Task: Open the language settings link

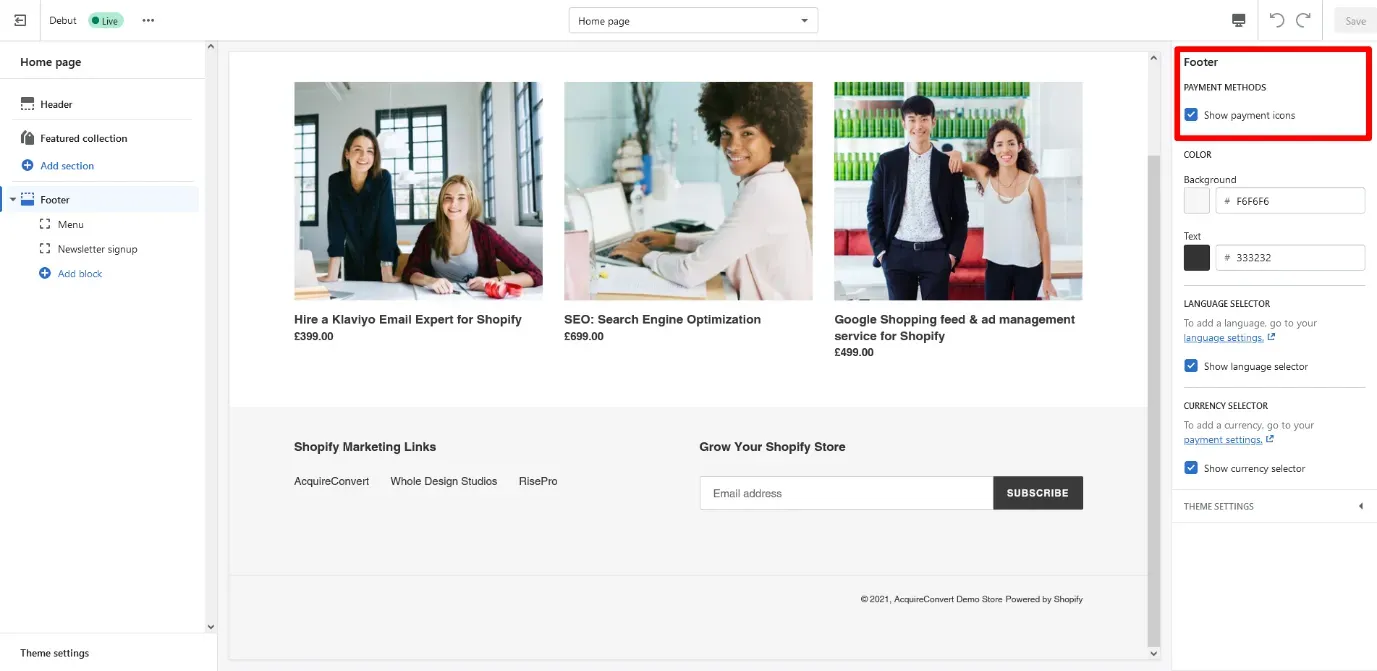Action: pyautogui.click(x=1223, y=338)
